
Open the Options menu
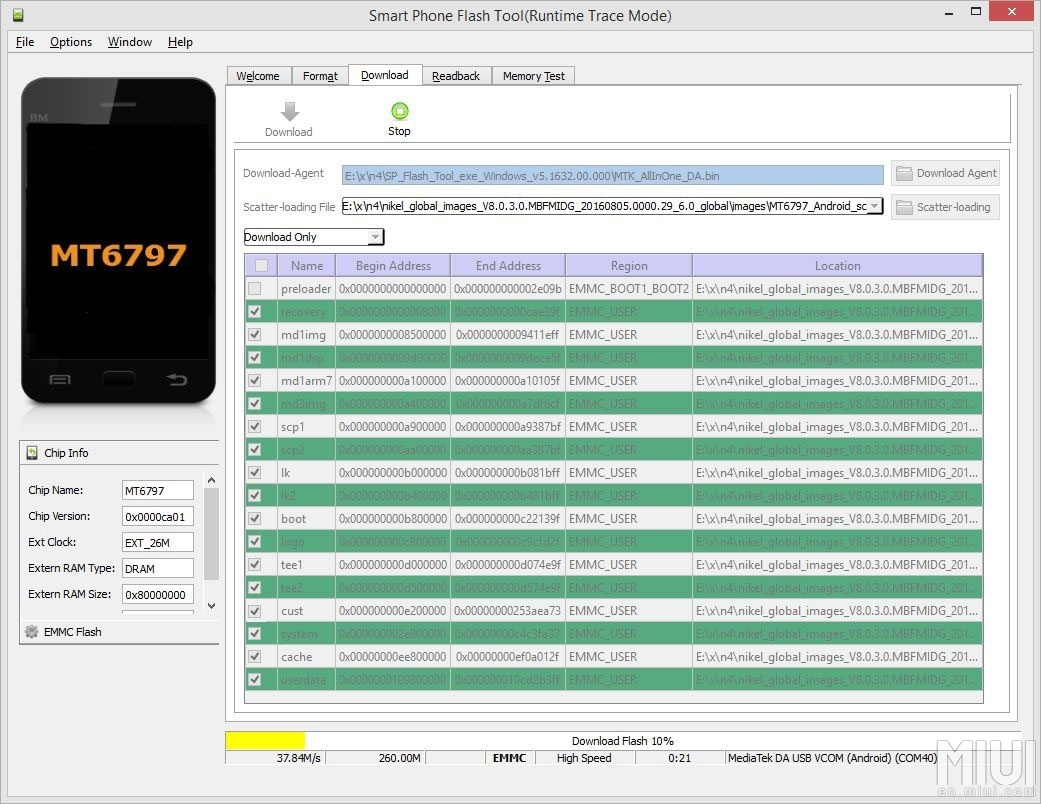pos(71,42)
